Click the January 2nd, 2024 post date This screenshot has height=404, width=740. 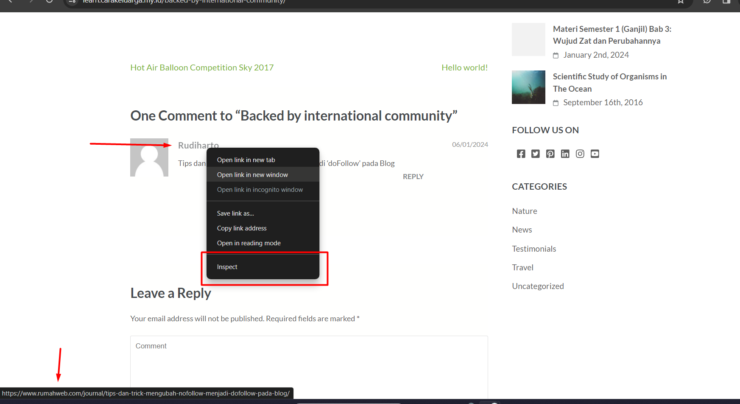[x=596, y=55]
